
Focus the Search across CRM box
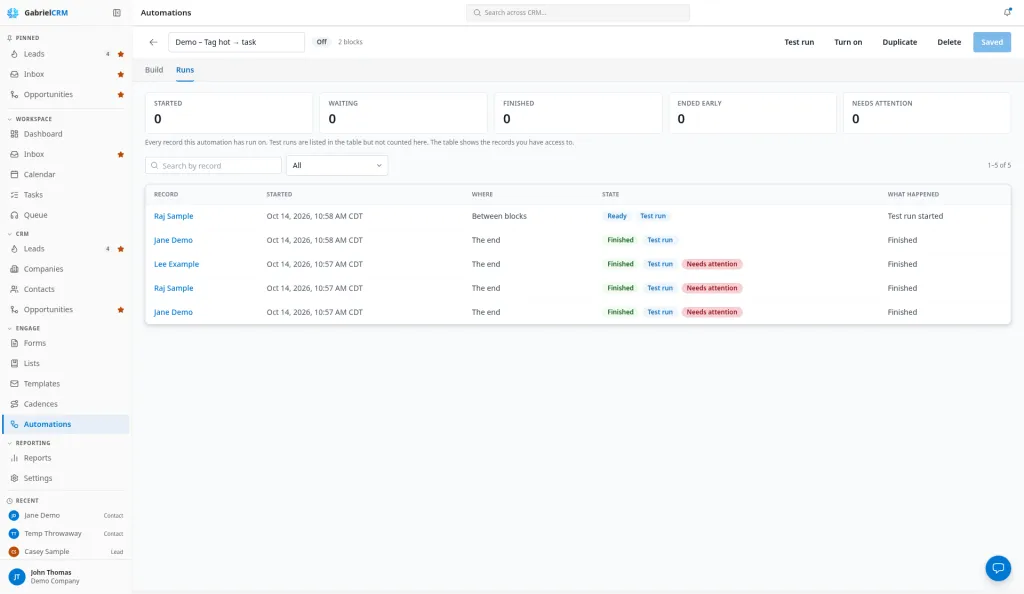[x=578, y=12]
